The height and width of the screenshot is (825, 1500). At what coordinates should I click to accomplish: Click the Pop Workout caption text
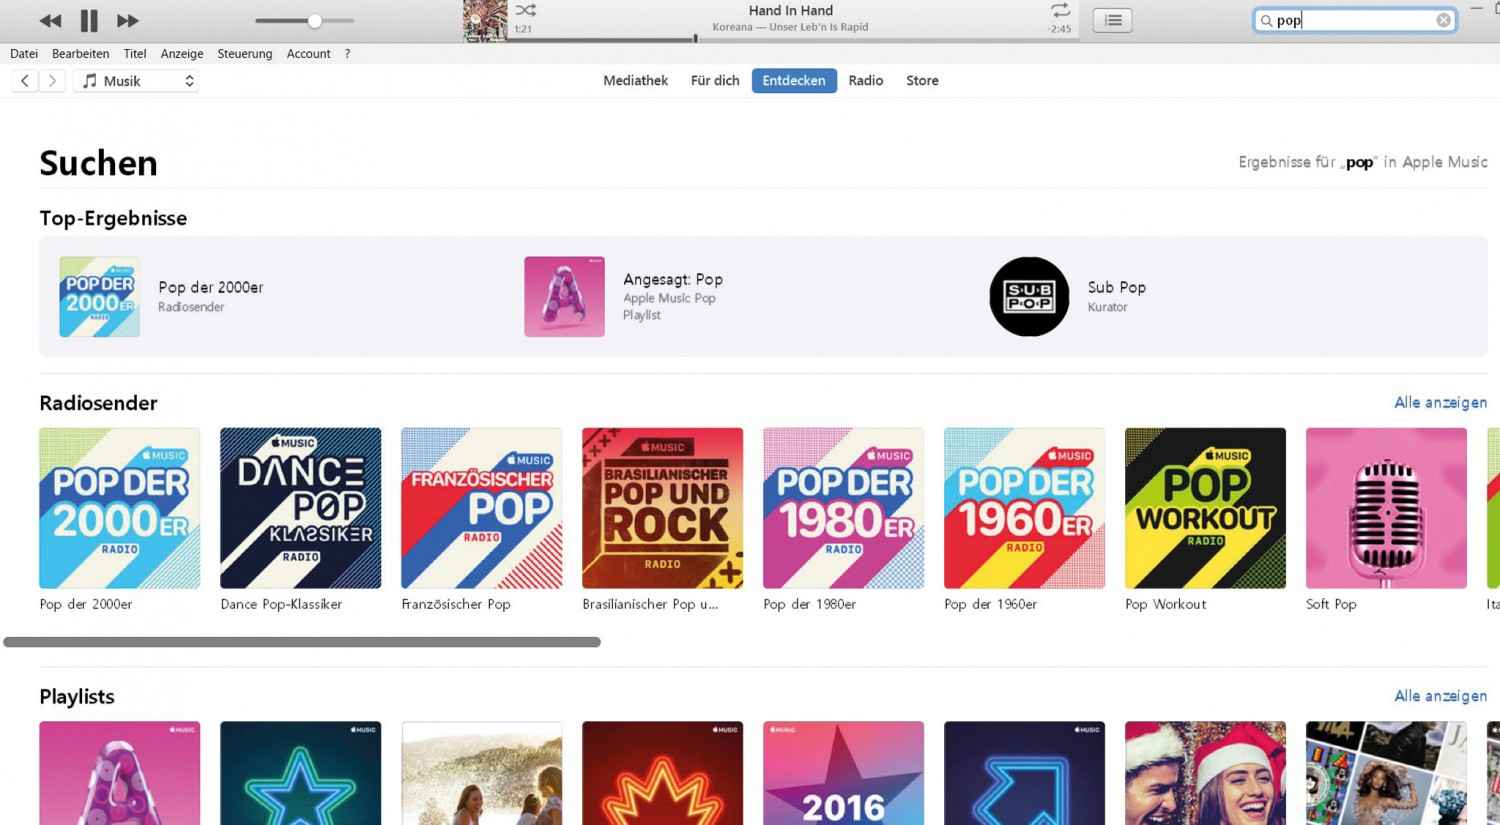pos(1166,605)
